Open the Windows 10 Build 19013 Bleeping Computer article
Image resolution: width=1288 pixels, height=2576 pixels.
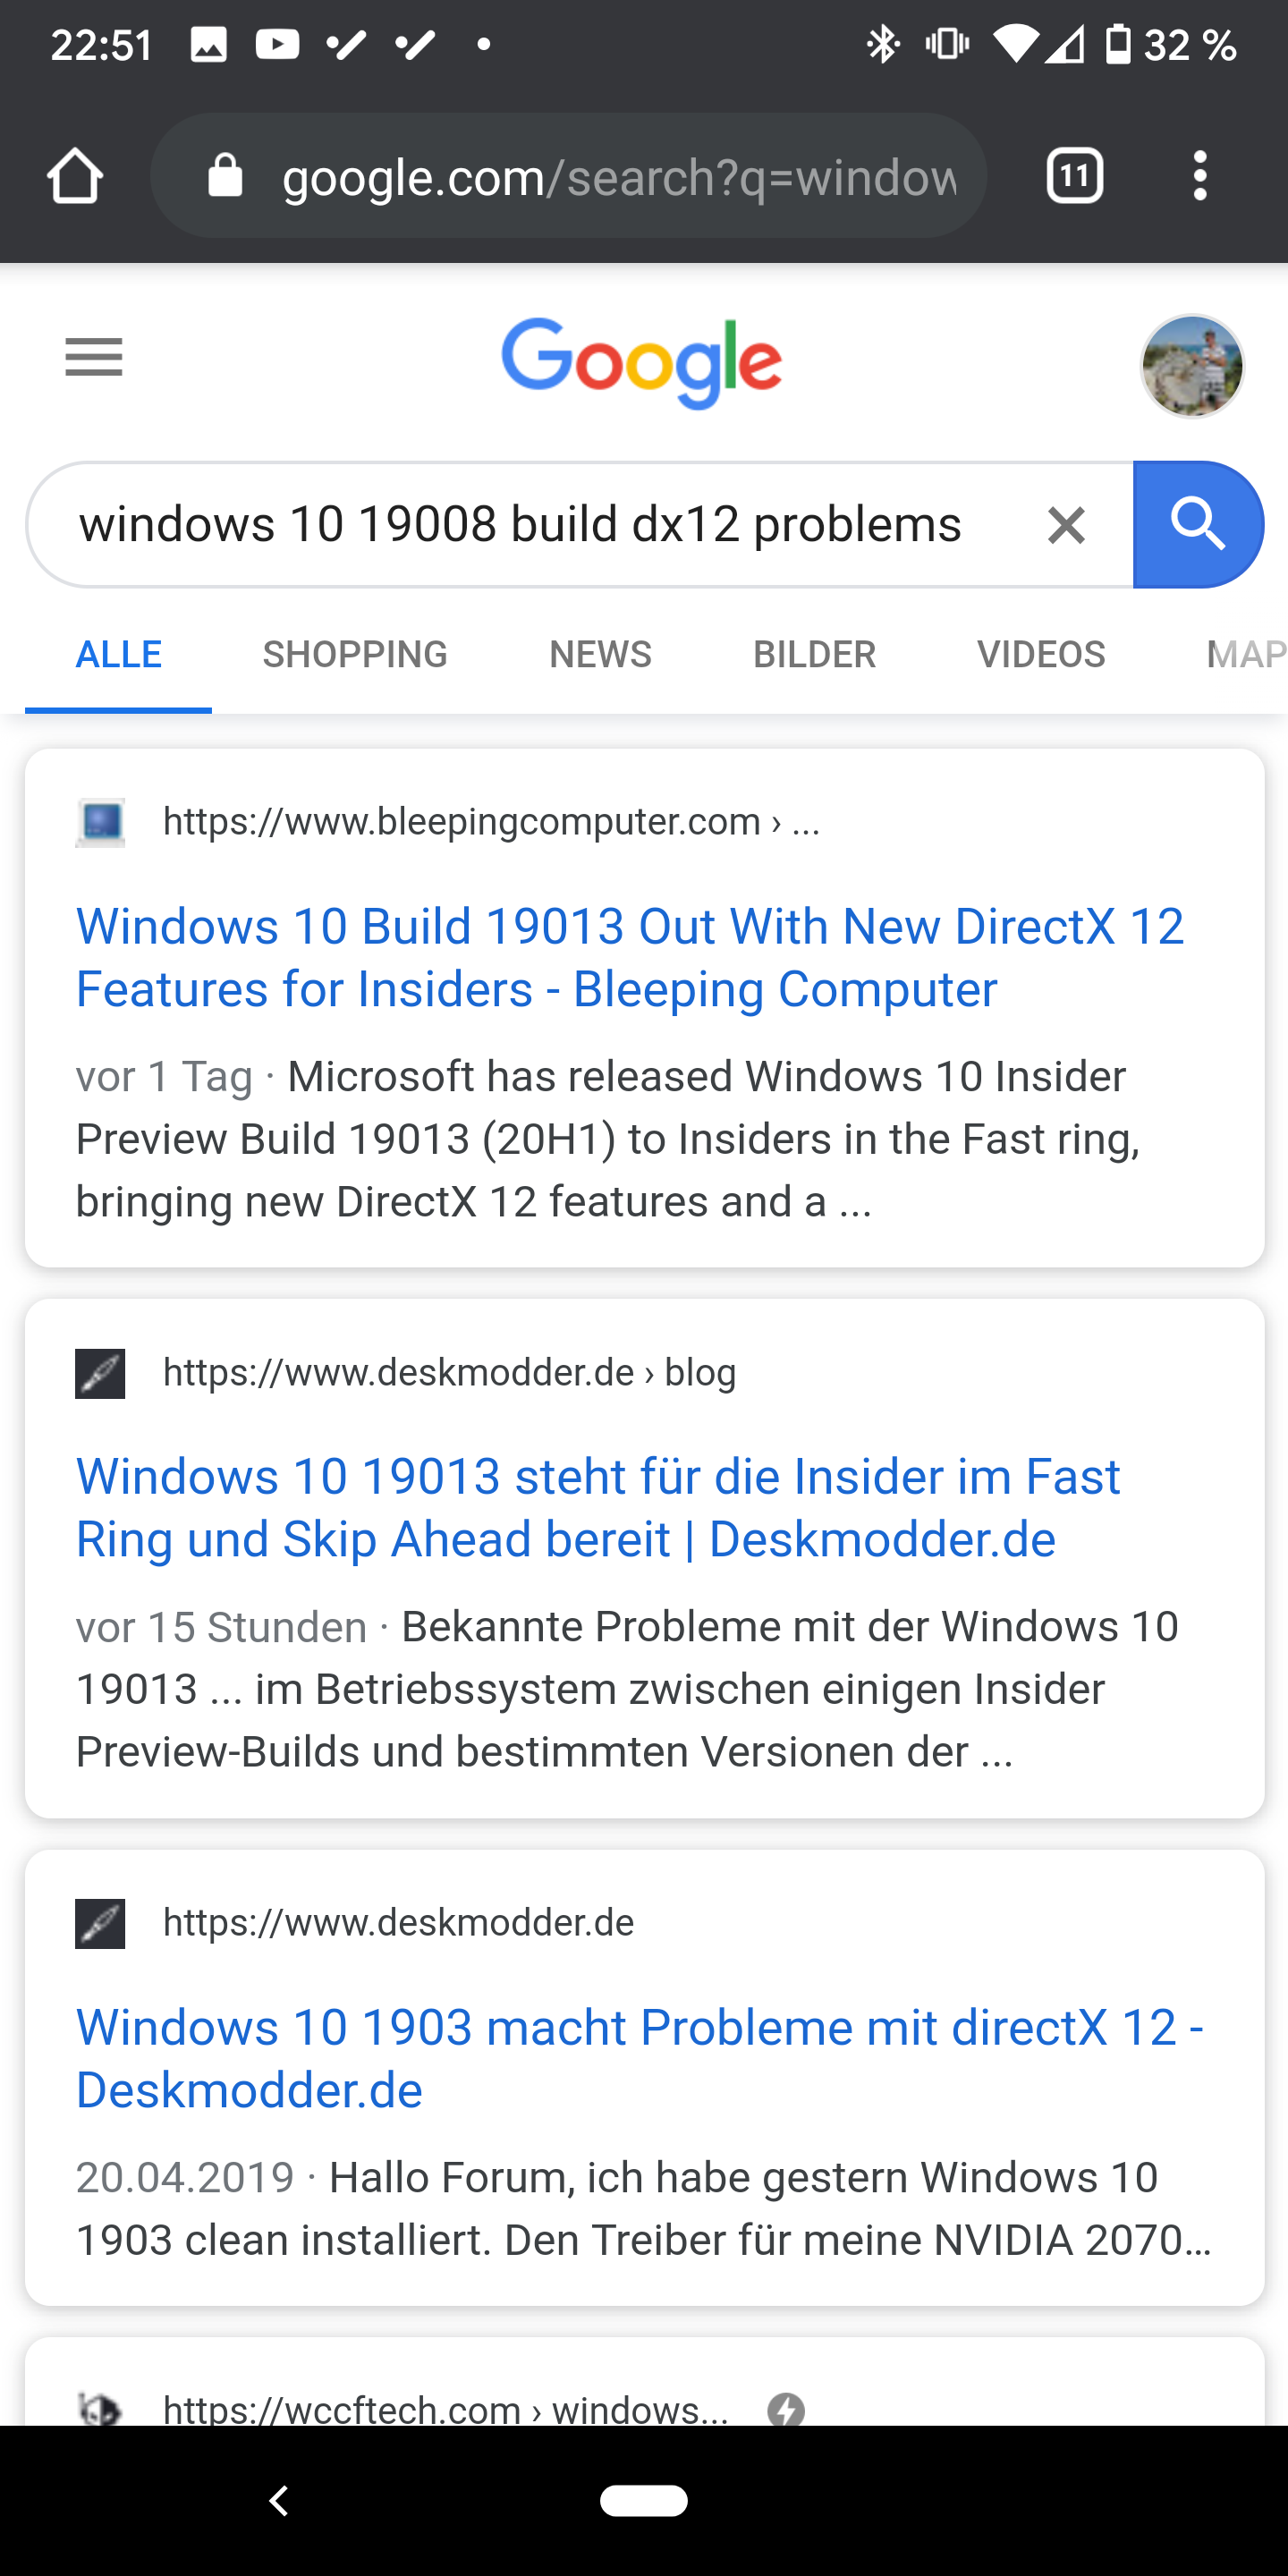pyautogui.click(x=630, y=956)
